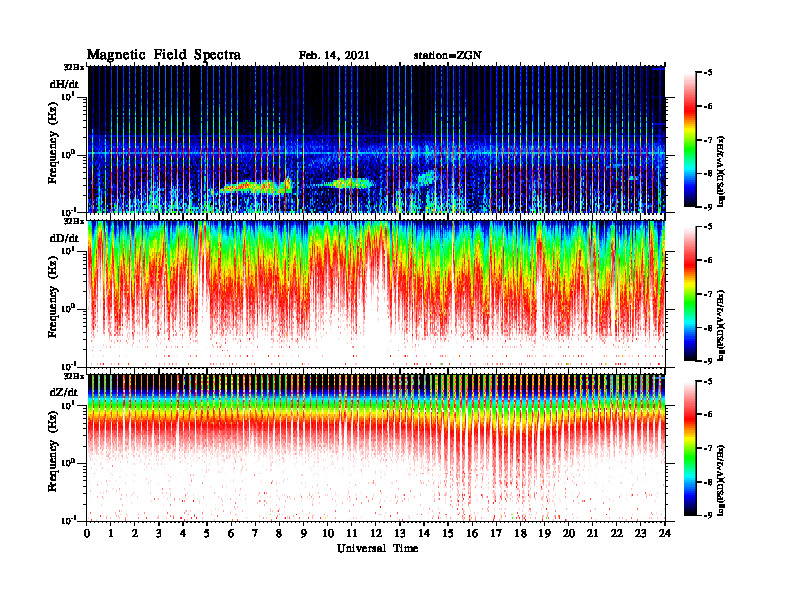Click hour tick label "1" on time axis
The image size is (792, 612).
coord(111,534)
